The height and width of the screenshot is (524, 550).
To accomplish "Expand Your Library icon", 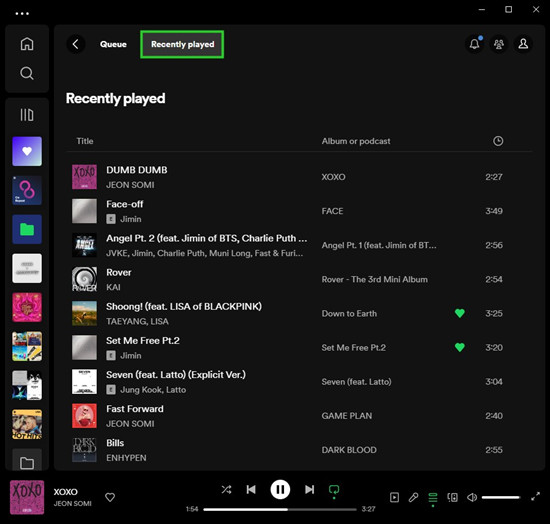I will pyautogui.click(x=27, y=115).
